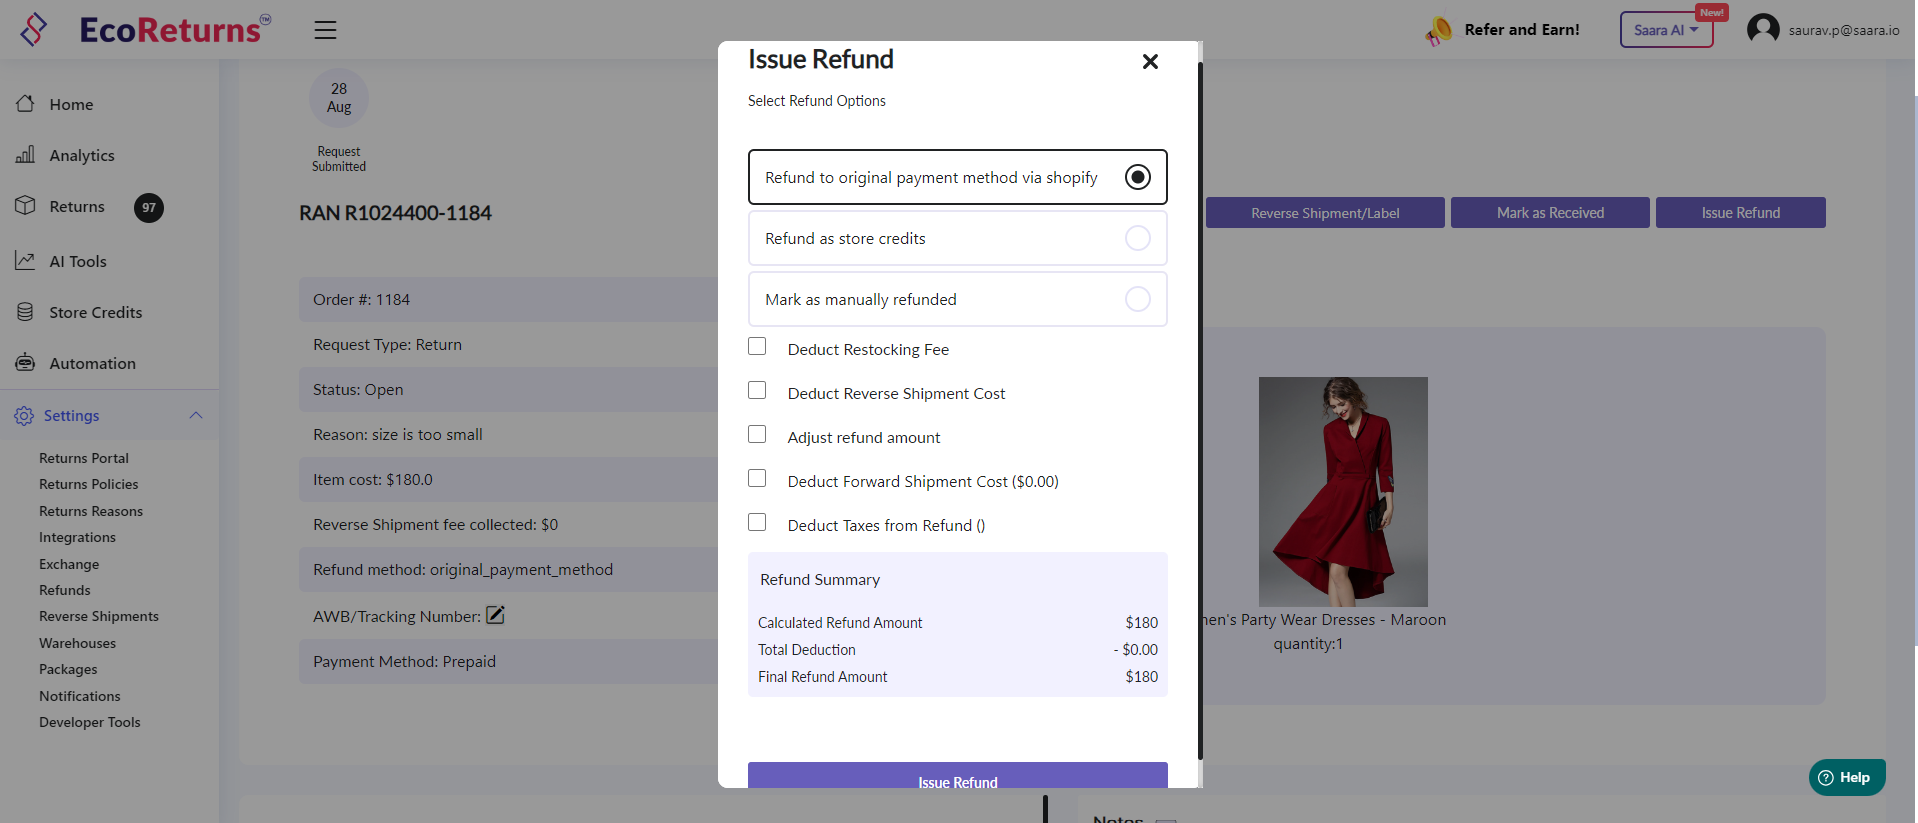
Task: Close the Issue Refund dialog
Action: pyautogui.click(x=1150, y=62)
